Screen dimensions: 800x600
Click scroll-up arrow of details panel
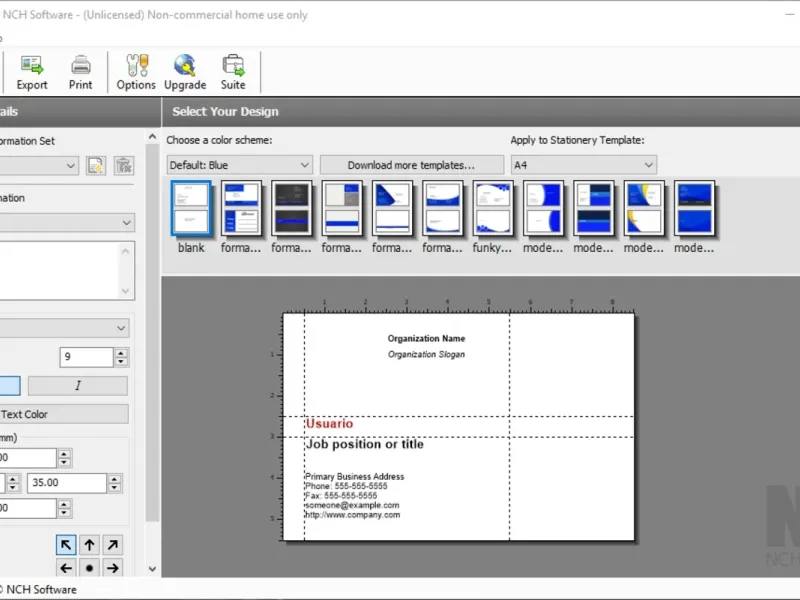pyautogui.click(x=152, y=136)
